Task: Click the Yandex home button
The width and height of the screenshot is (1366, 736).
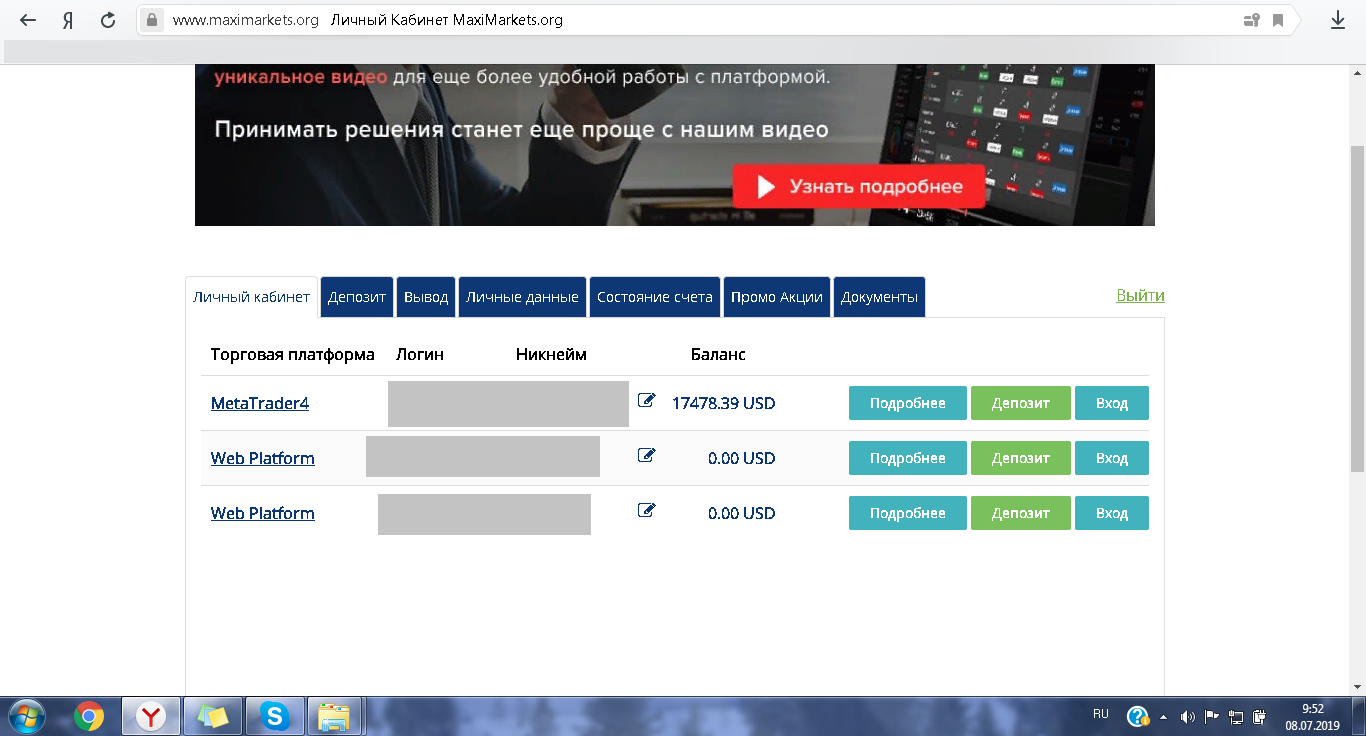Action: tap(68, 20)
